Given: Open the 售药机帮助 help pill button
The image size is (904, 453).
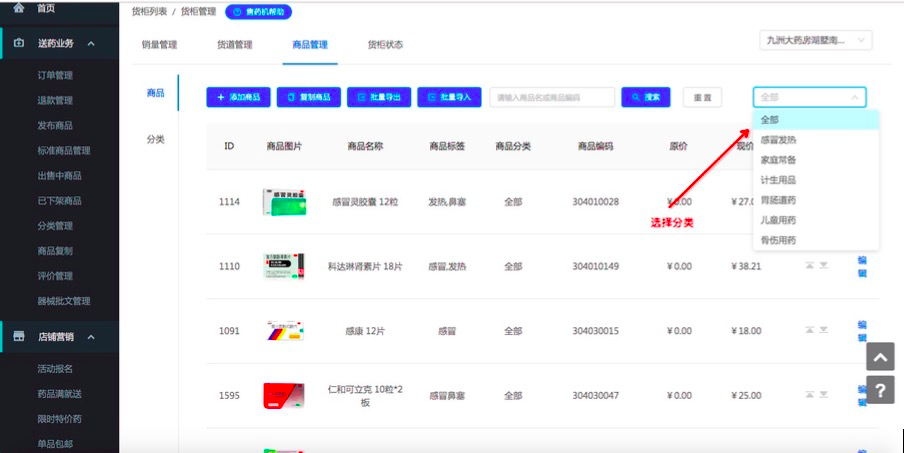Looking at the screenshot, I should (x=258, y=12).
